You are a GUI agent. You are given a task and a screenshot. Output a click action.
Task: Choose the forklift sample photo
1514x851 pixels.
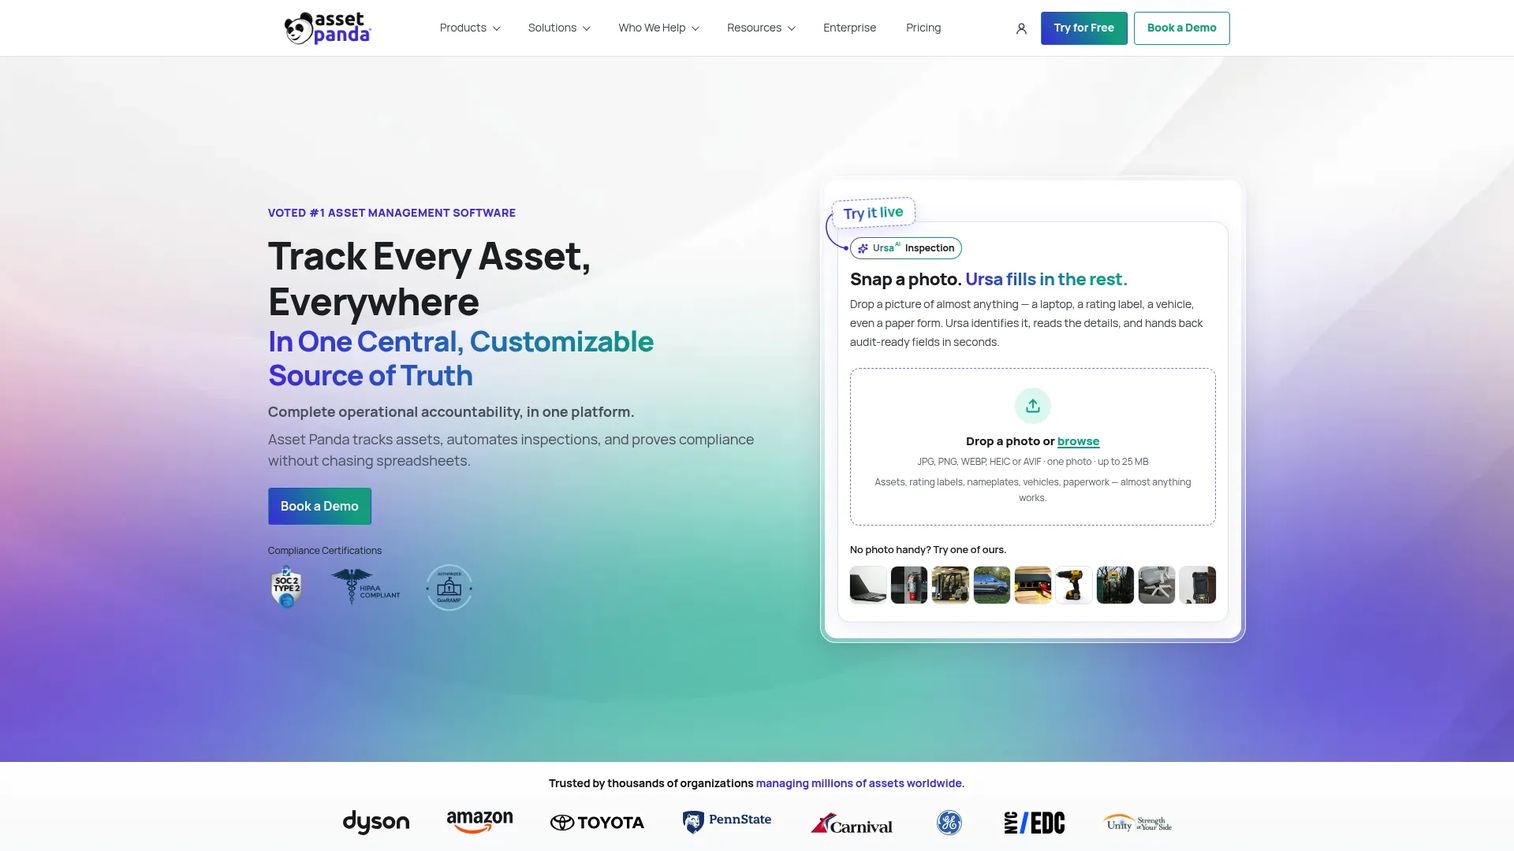[x=950, y=585]
